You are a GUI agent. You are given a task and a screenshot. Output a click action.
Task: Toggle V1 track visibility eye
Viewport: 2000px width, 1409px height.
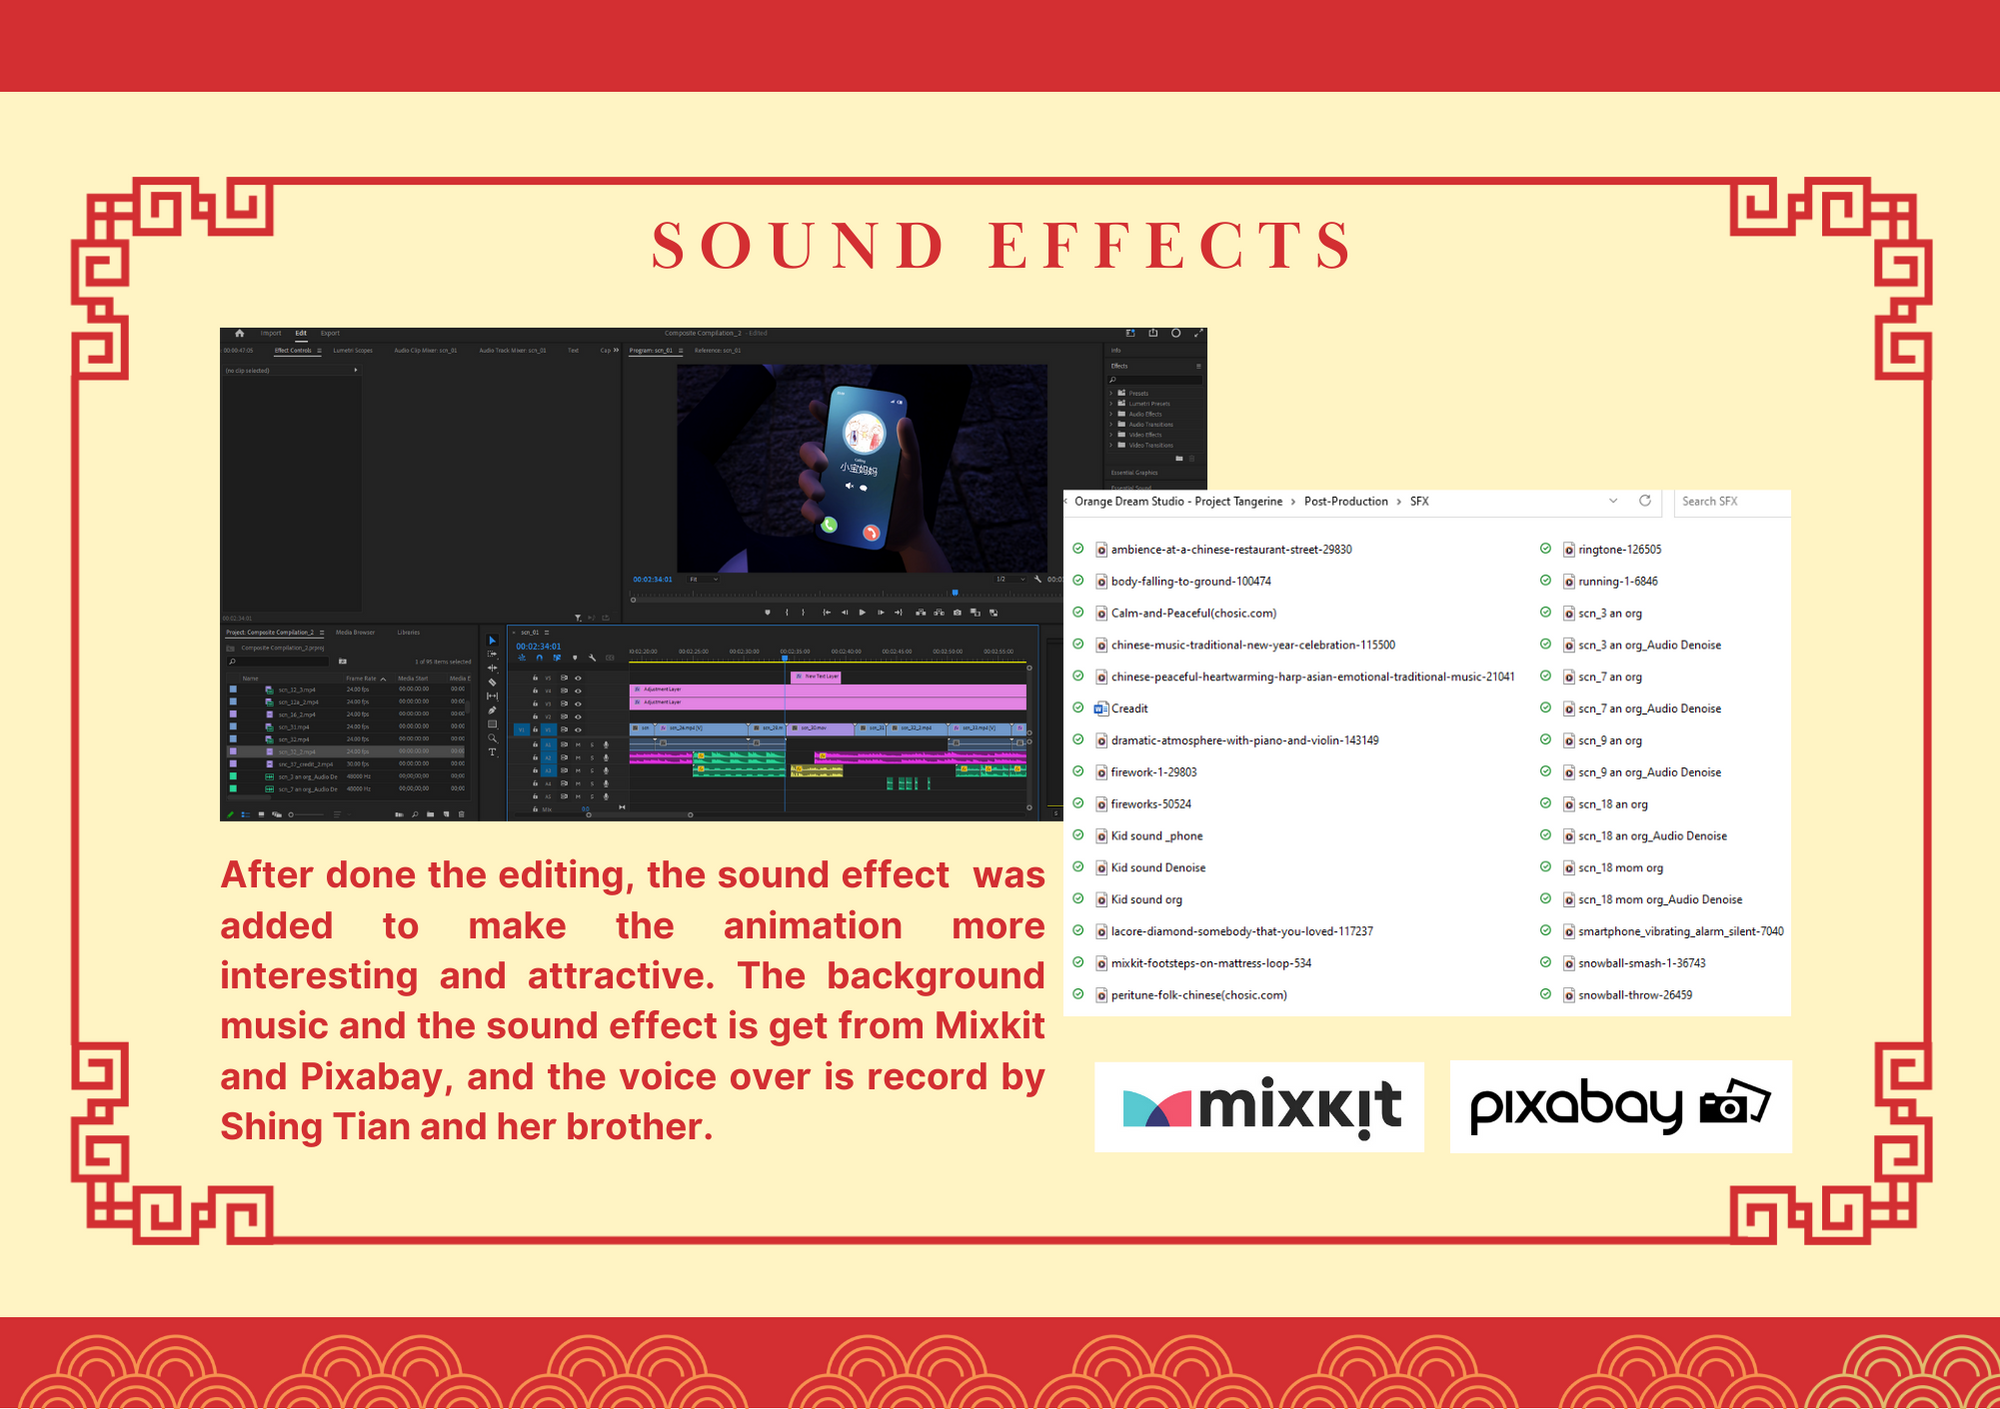(578, 730)
